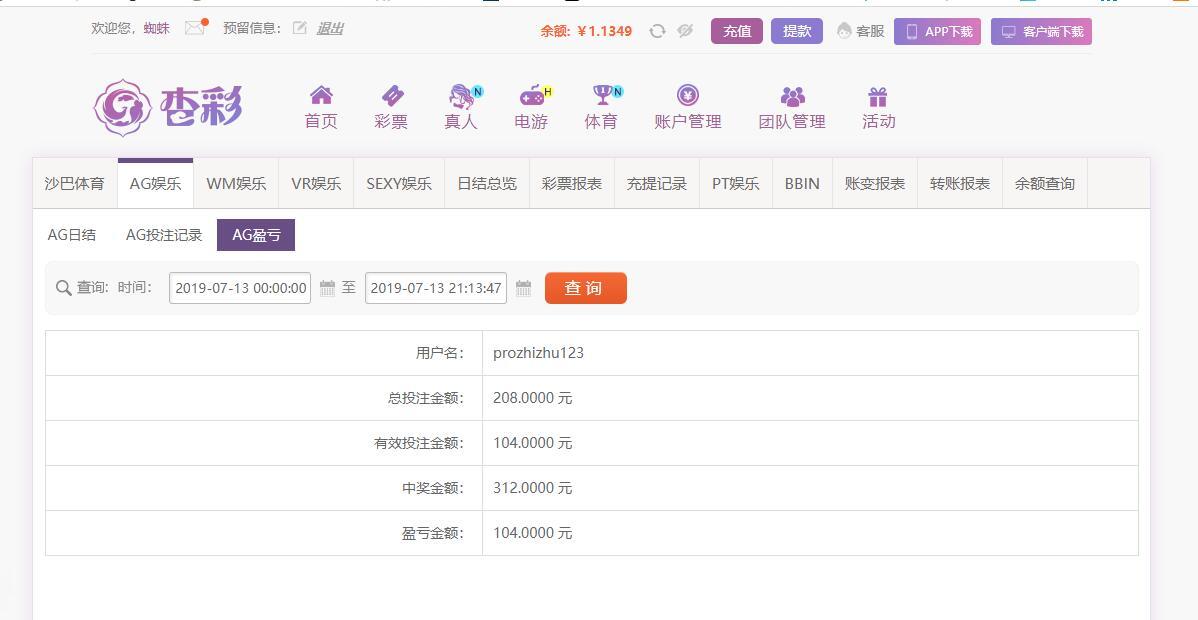Click the start time input field
Image resolution: width=1198 pixels, height=620 pixels.
point(240,288)
